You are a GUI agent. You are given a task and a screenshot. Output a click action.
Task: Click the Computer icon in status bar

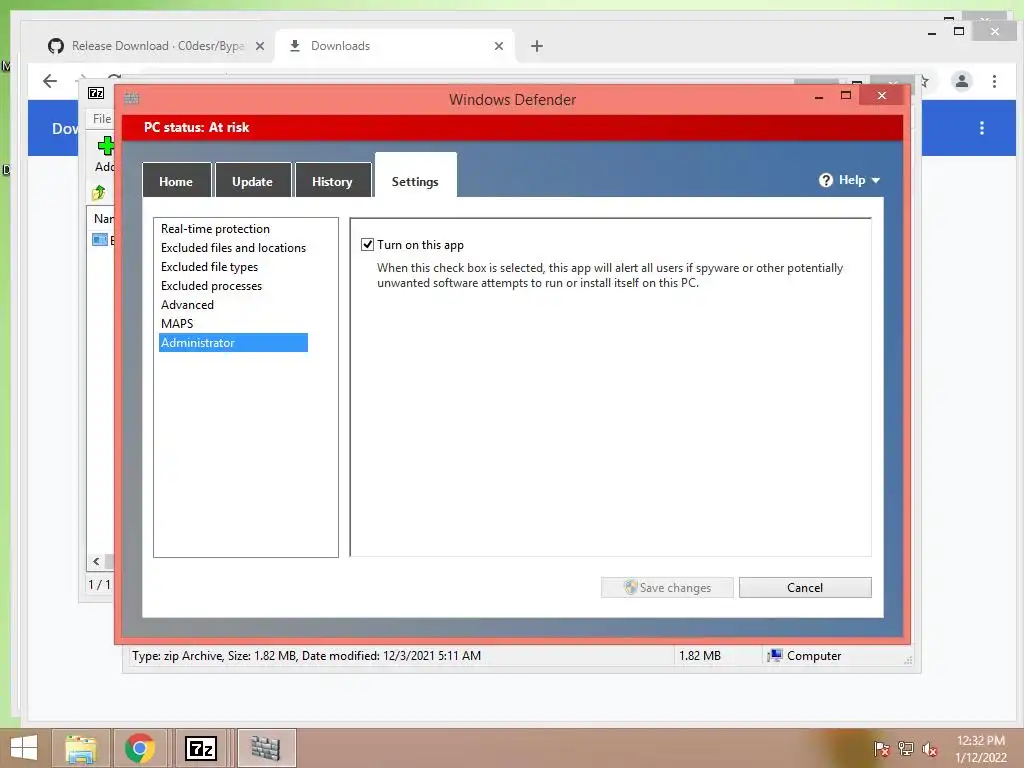click(775, 656)
